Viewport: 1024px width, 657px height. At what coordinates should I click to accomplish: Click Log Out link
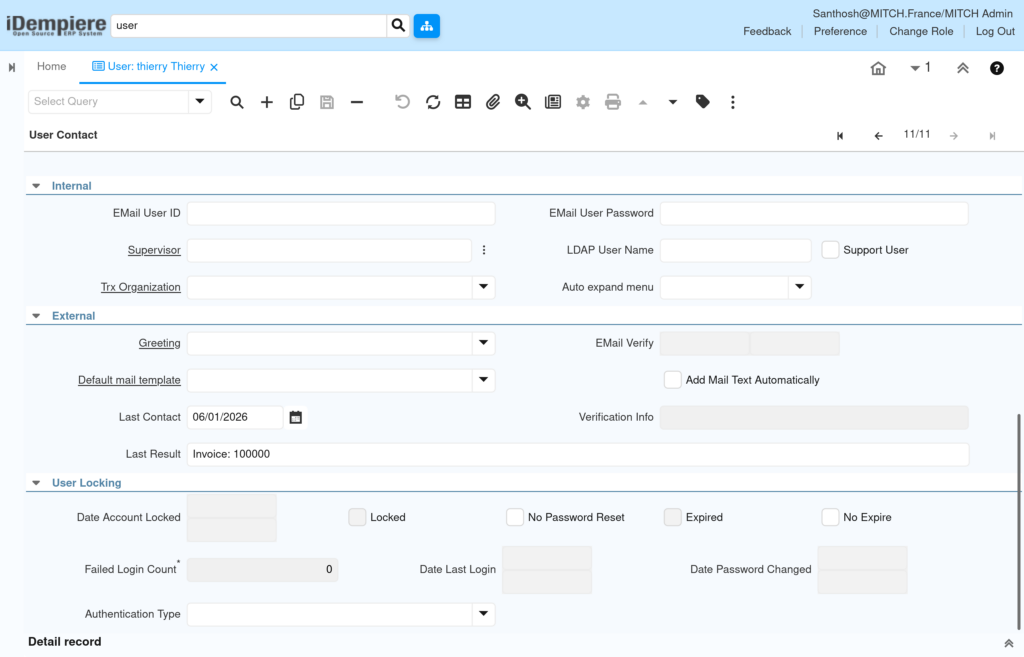[995, 31]
